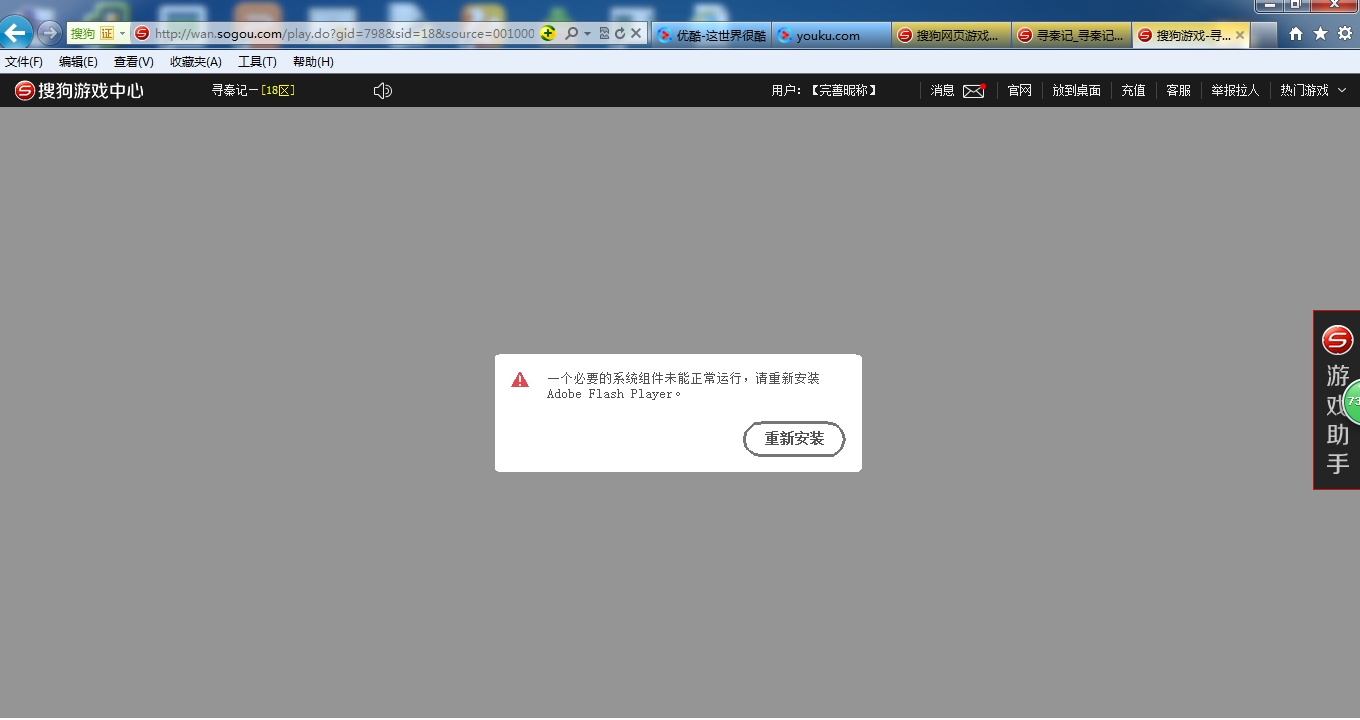Open the 热门游戏 dropdown
This screenshot has height=720, width=1360.
click(x=1305, y=90)
